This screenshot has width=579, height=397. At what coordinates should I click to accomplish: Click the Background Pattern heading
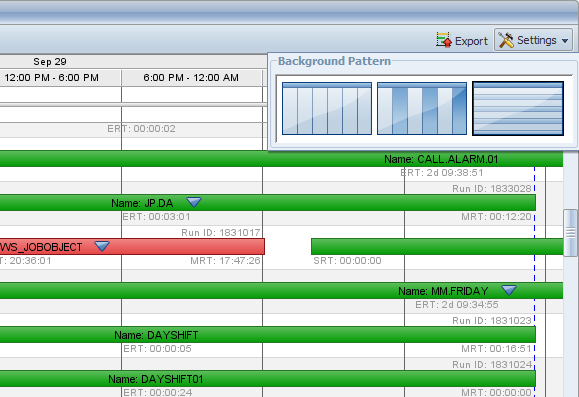(334, 61)
